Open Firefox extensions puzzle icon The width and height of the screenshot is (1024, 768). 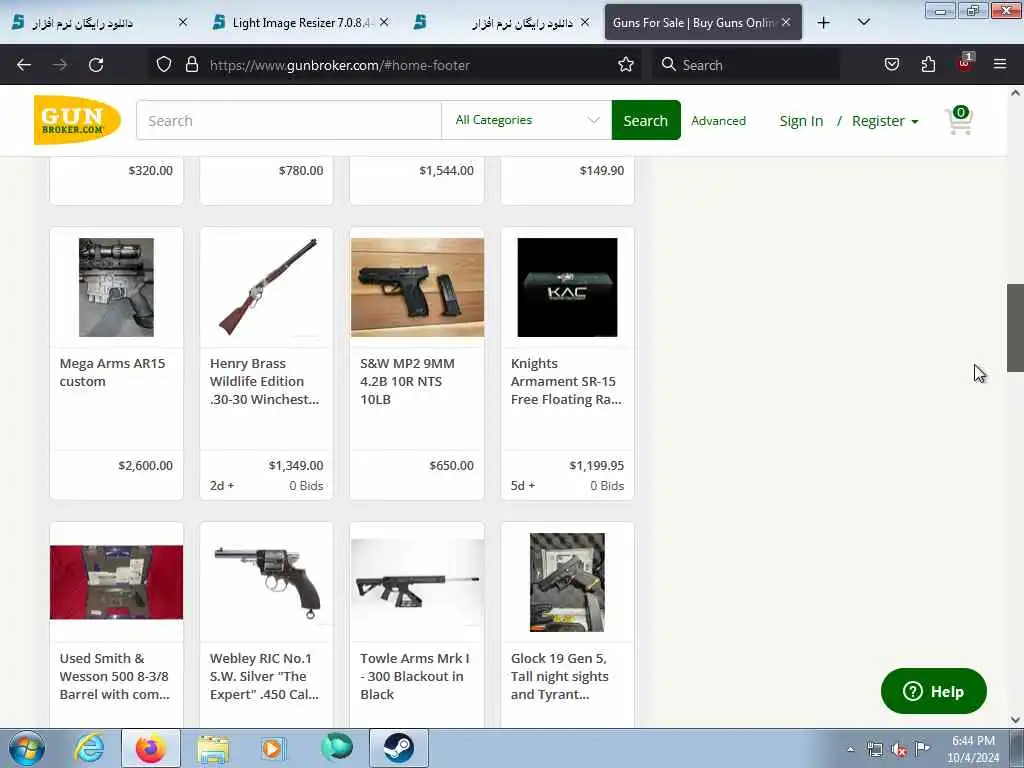click(928, 64)
